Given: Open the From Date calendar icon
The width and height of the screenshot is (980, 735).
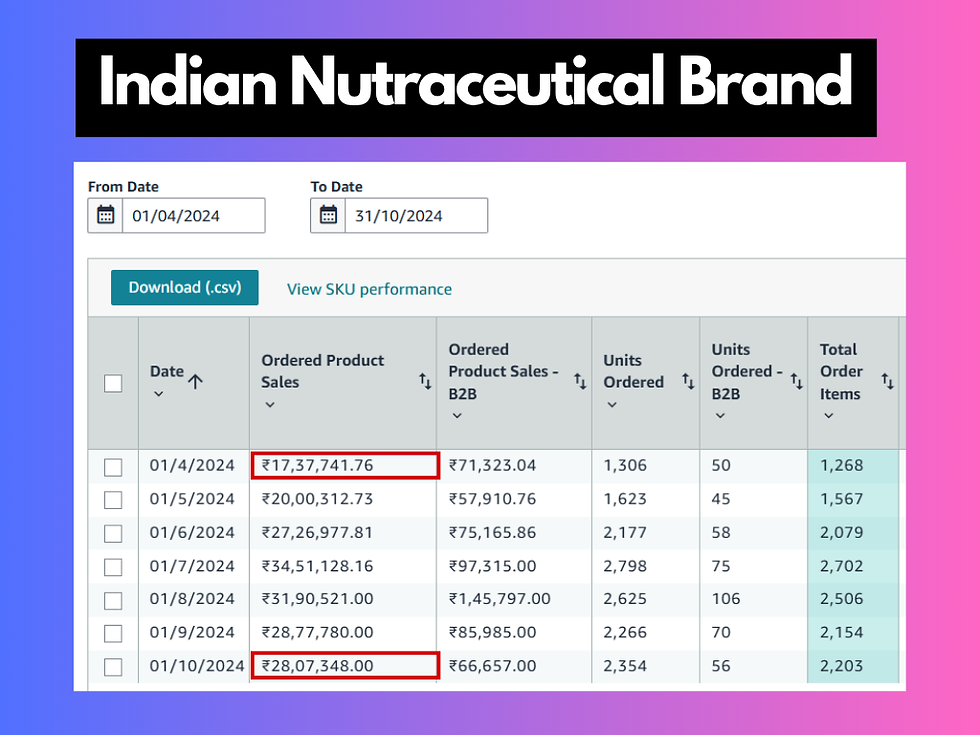Looking at the screenshot, I should (106, 216).
